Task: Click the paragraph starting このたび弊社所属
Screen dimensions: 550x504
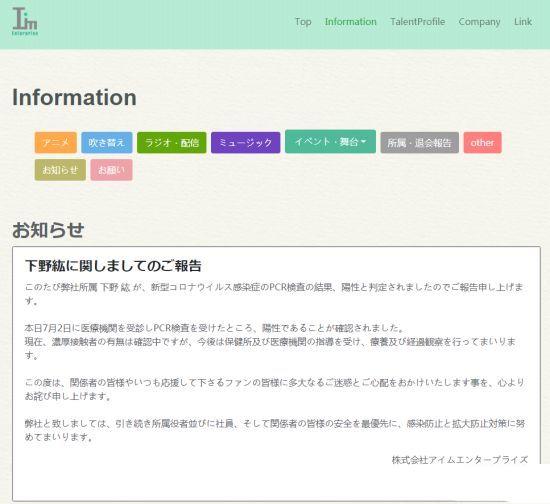Action: (x=274, y=294)
